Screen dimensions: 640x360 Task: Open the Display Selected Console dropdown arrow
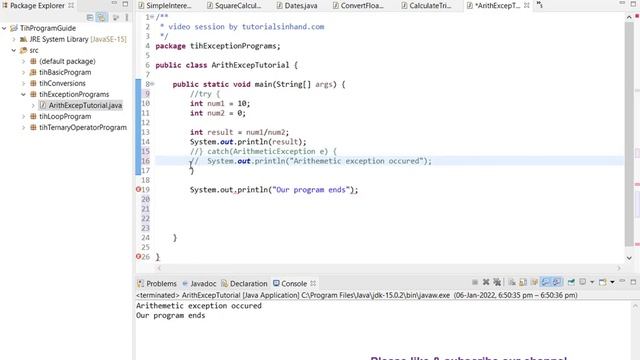coord(592,282)
